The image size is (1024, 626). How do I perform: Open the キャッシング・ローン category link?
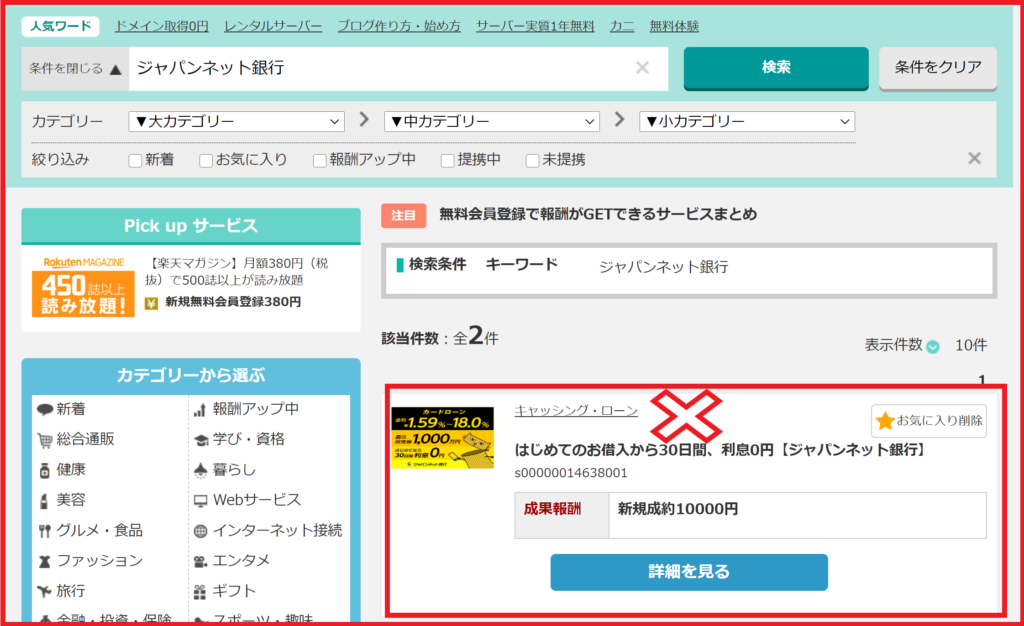(x=576, y=411)
